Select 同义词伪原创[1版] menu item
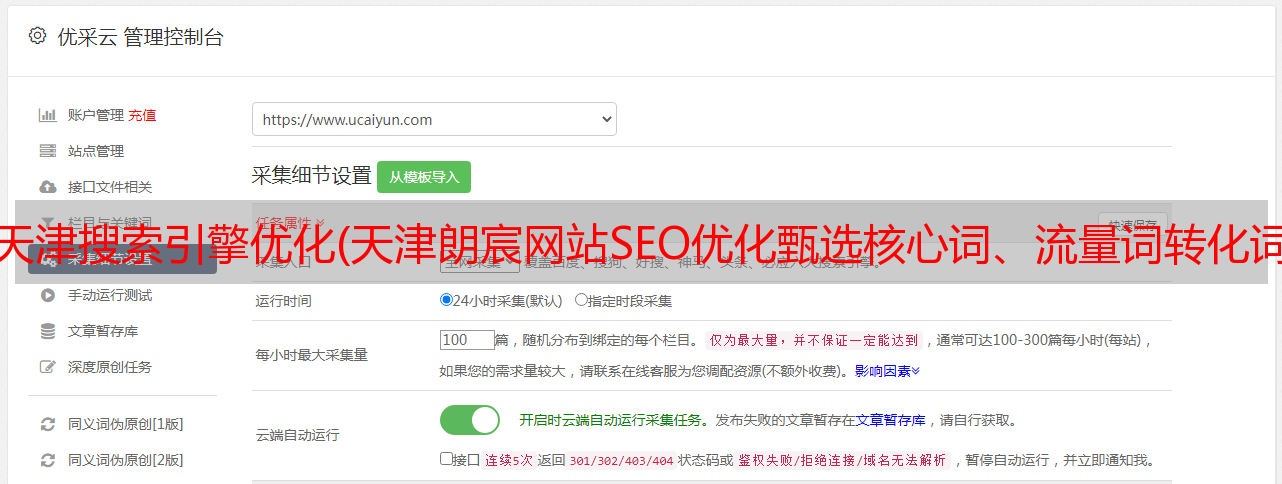This screenshot has height=484, width=1282. click(126, 424)
